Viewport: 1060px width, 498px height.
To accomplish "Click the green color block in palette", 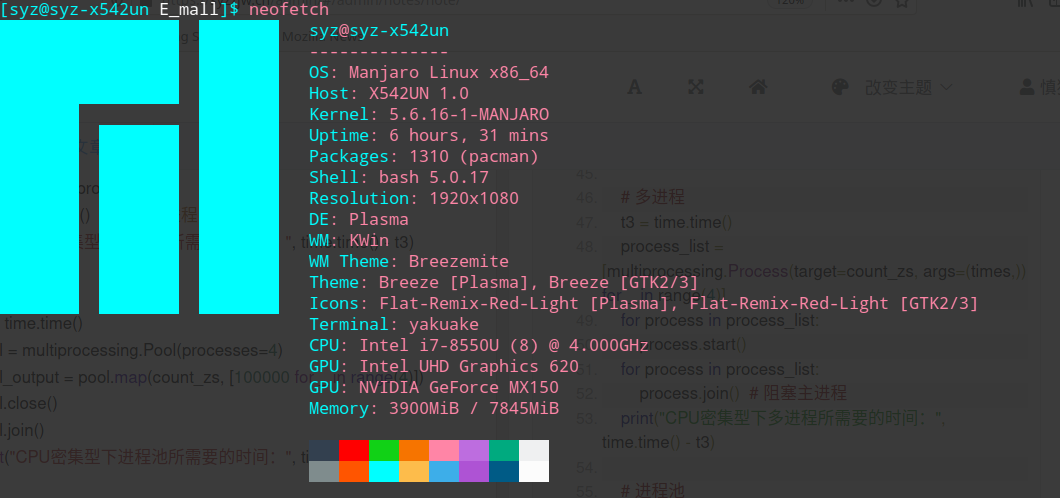I will [x=384, y=450].
